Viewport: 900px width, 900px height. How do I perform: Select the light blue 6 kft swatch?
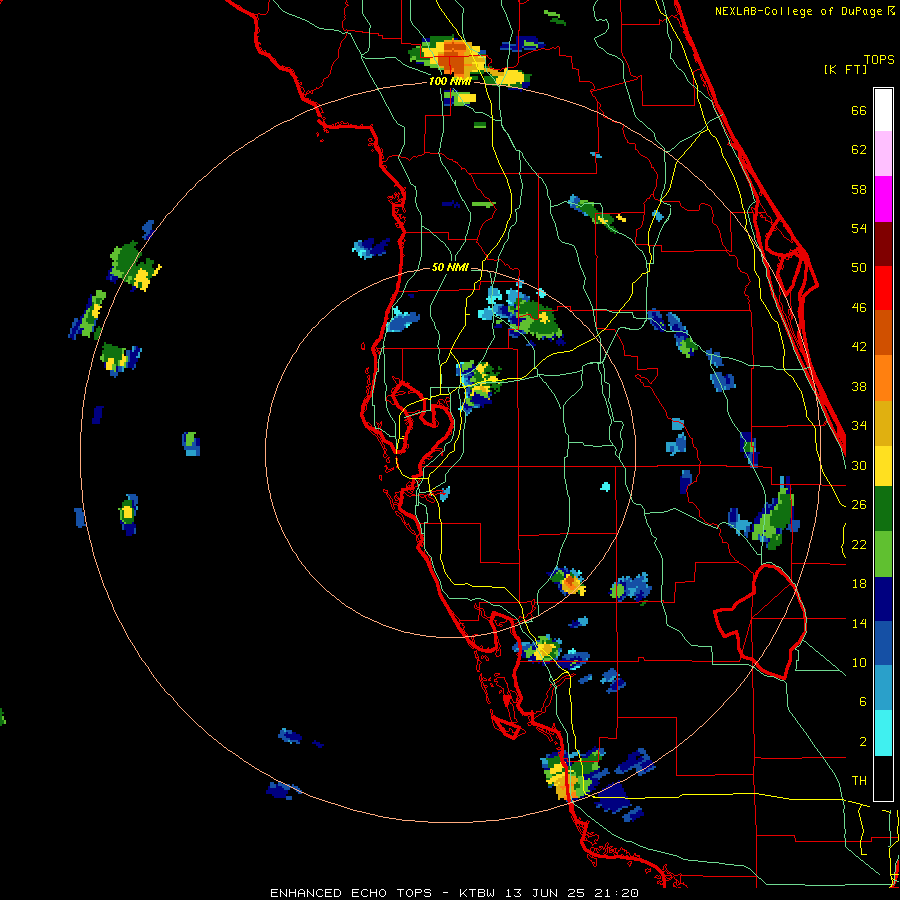click(883, 689)
